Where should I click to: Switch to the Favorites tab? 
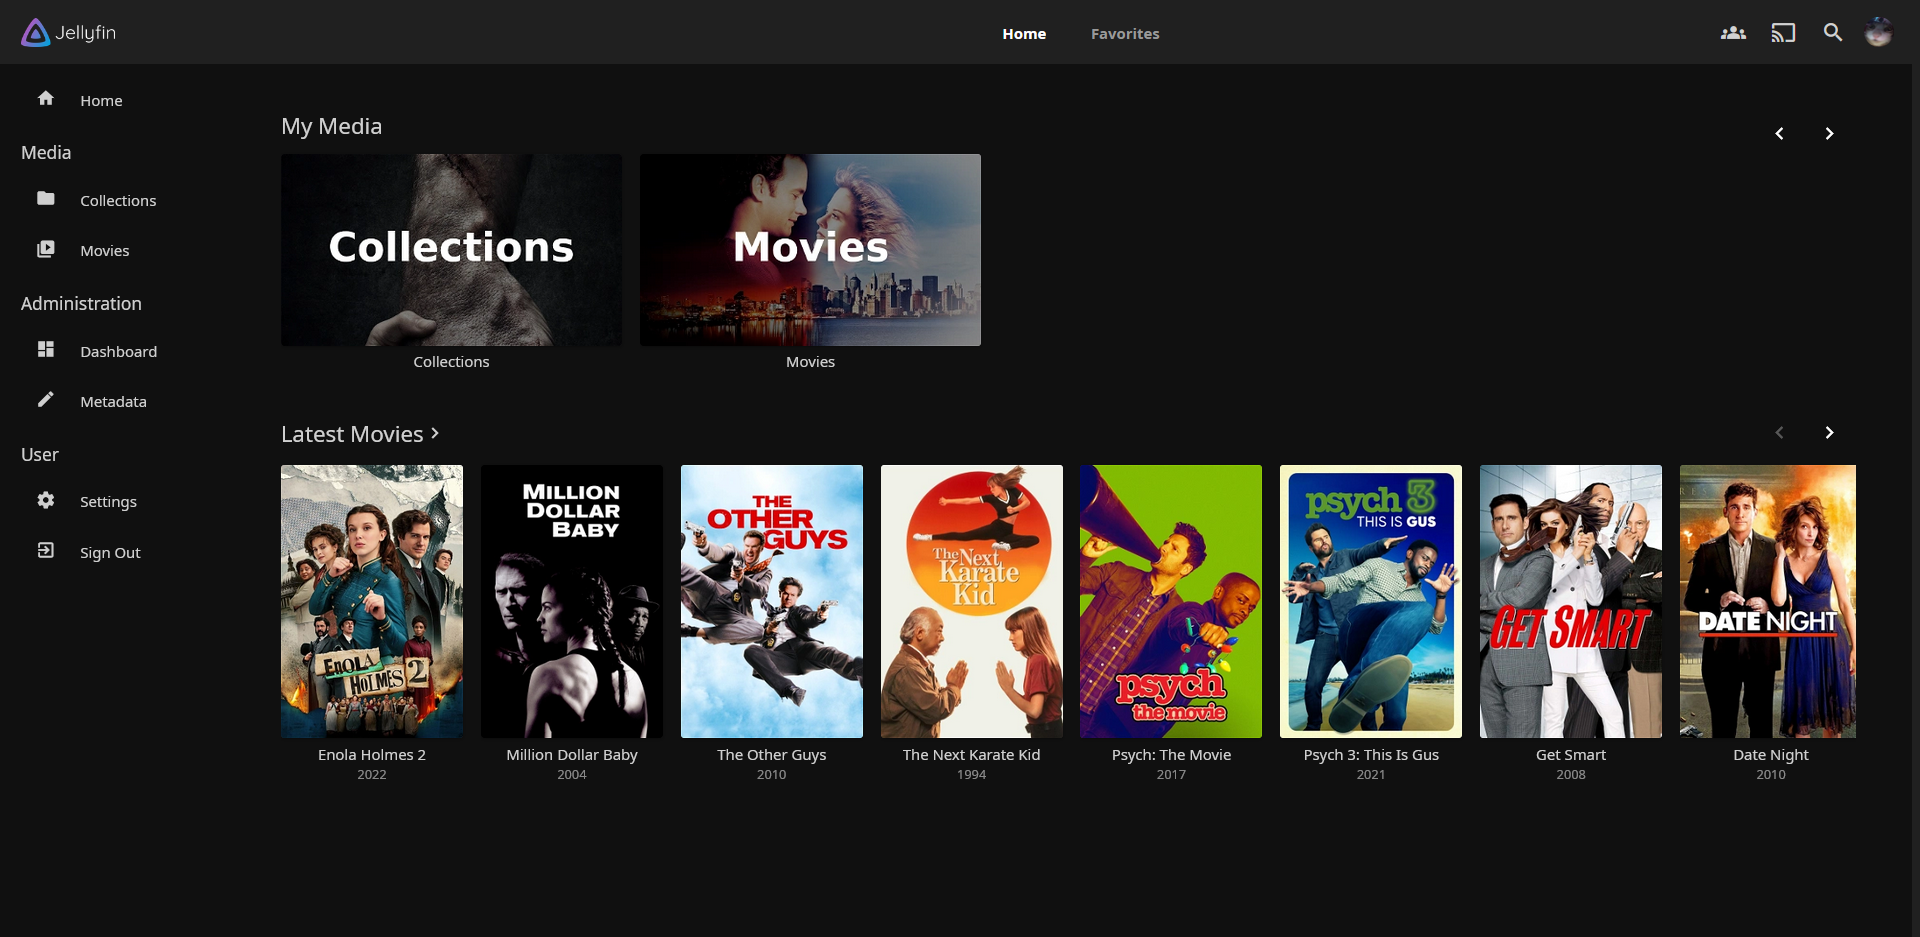click(1124, 34)
